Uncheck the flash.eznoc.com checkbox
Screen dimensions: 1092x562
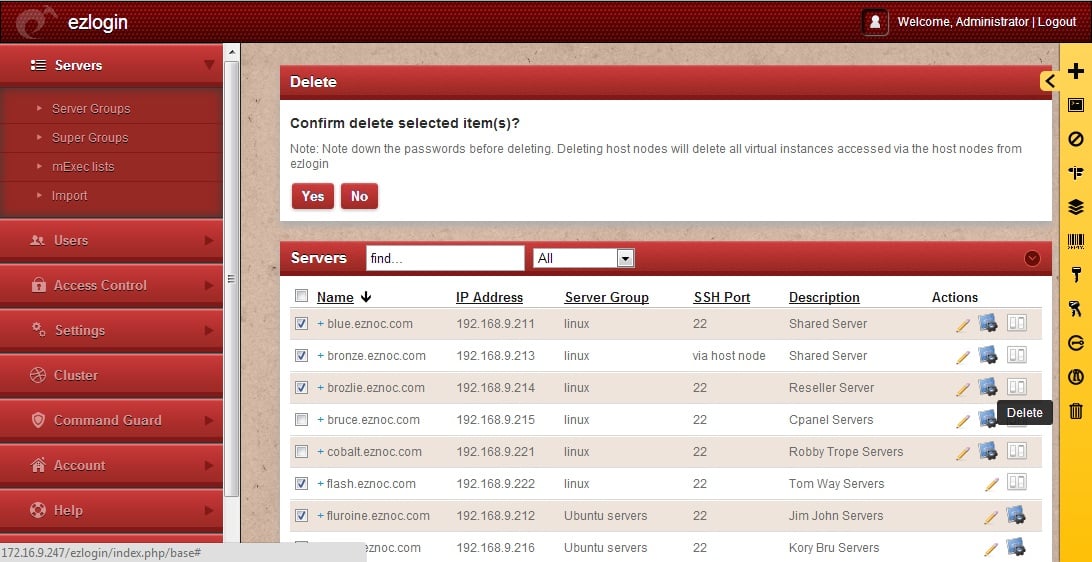tap(301, 483)
